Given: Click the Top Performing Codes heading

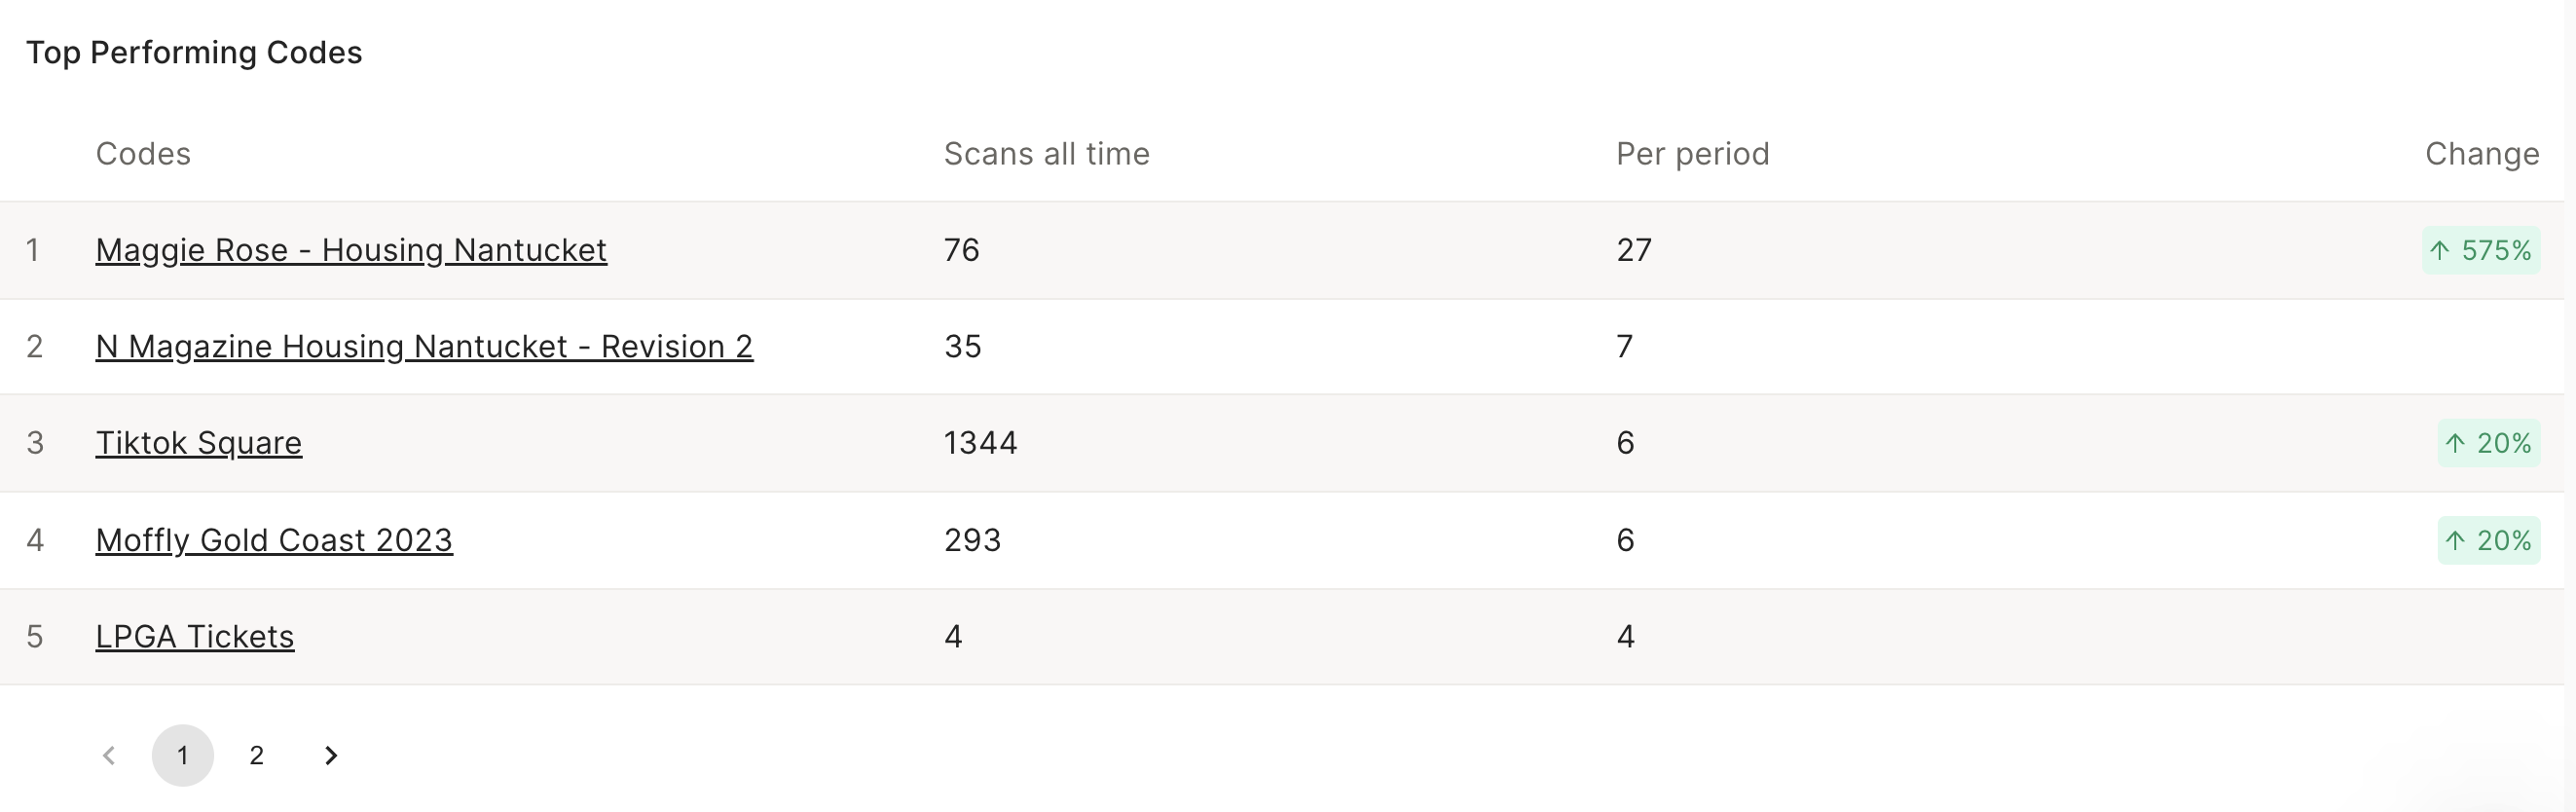Looking at the screenshot, I should (194, 52).
